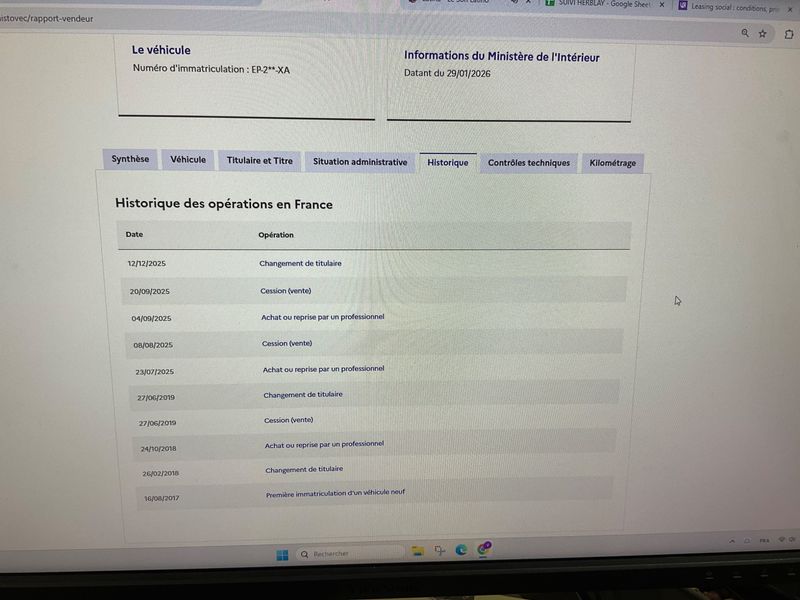
Task: Go to the Situation administrative tab
Action: pos(360,162)
